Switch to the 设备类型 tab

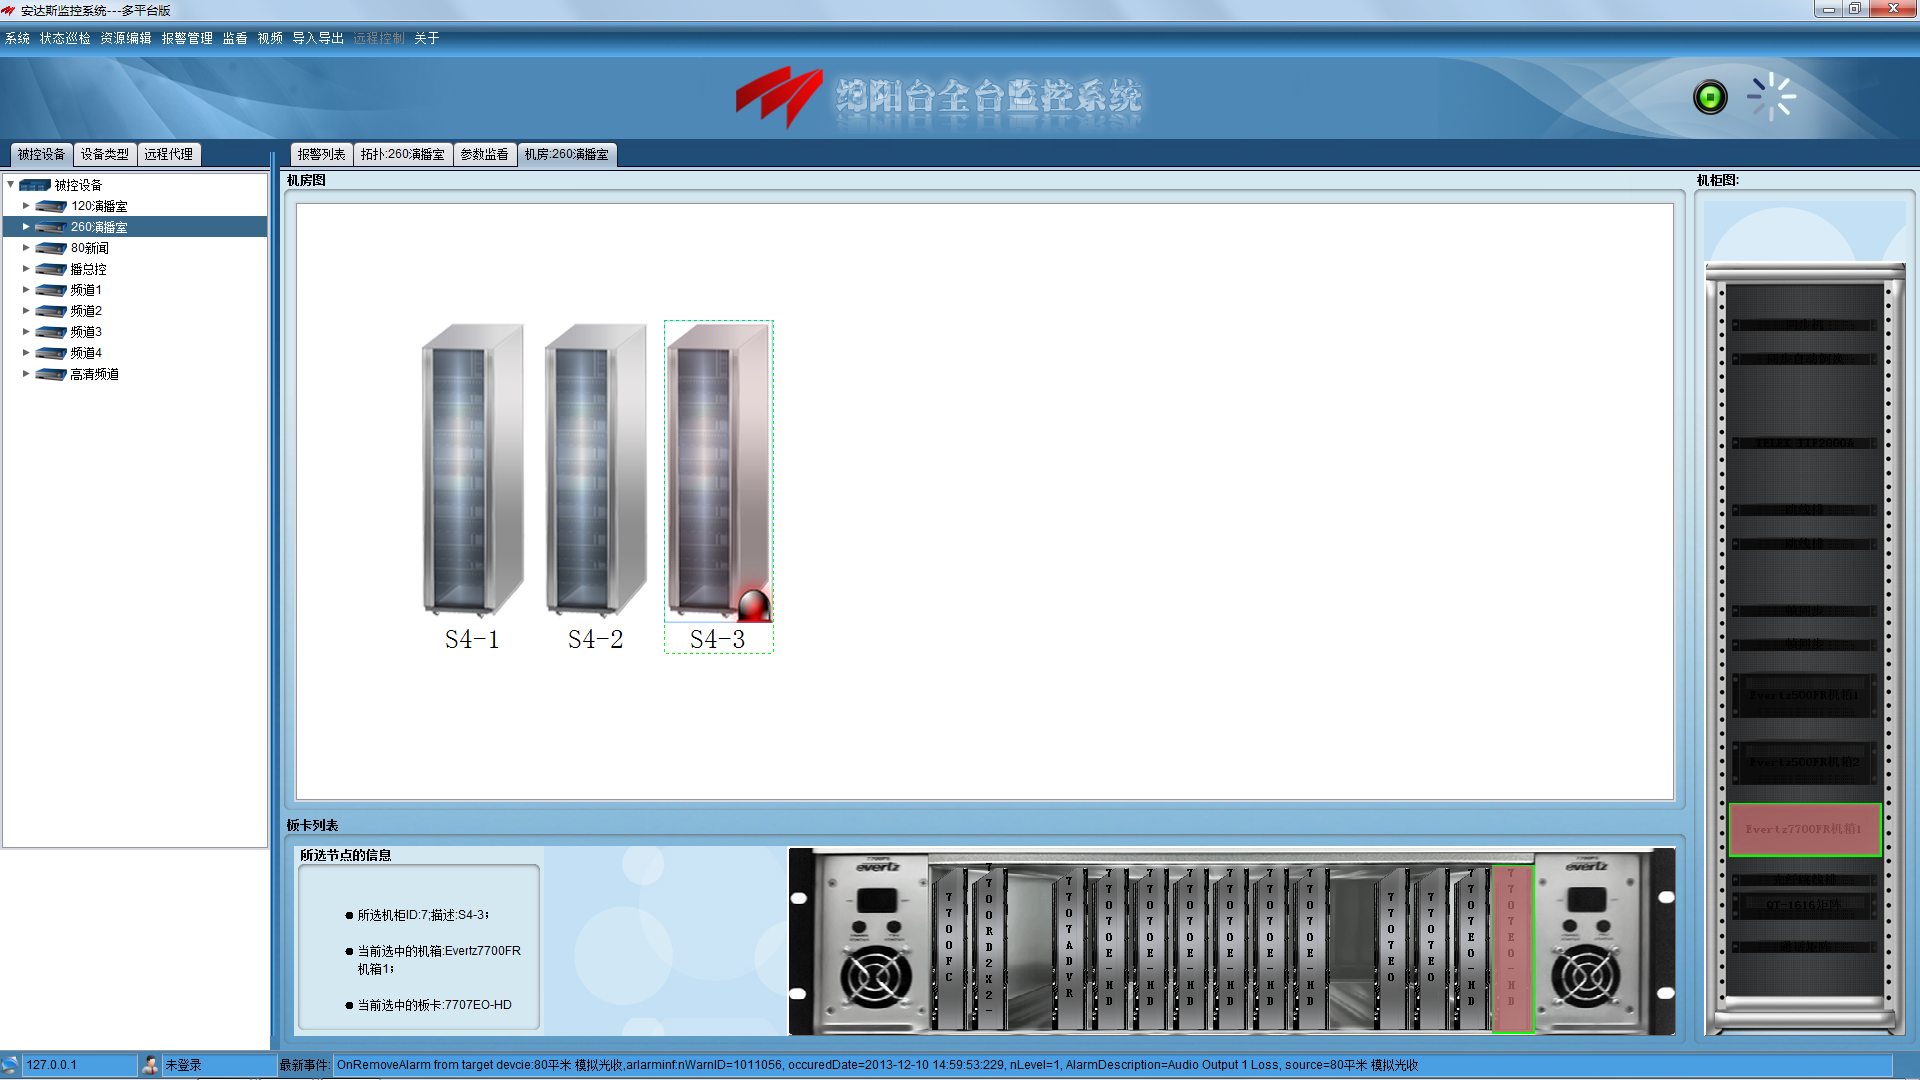(104, 154)
